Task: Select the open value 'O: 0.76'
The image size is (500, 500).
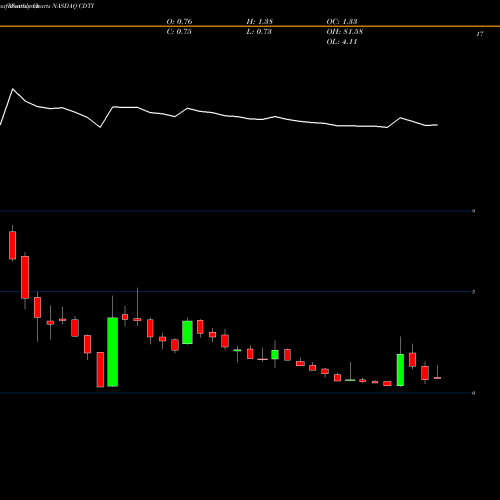Action: 179,21
